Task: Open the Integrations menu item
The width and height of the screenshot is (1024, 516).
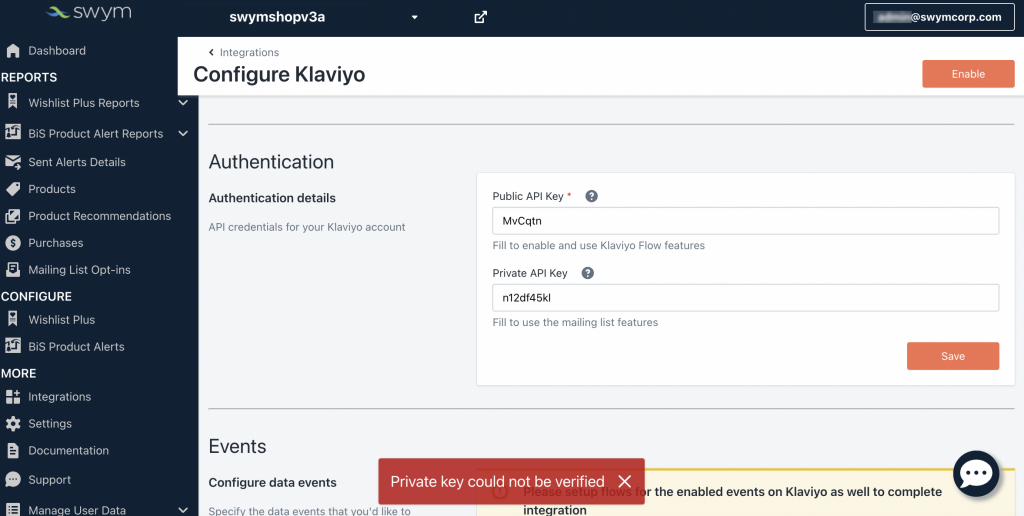Action: 59,397
